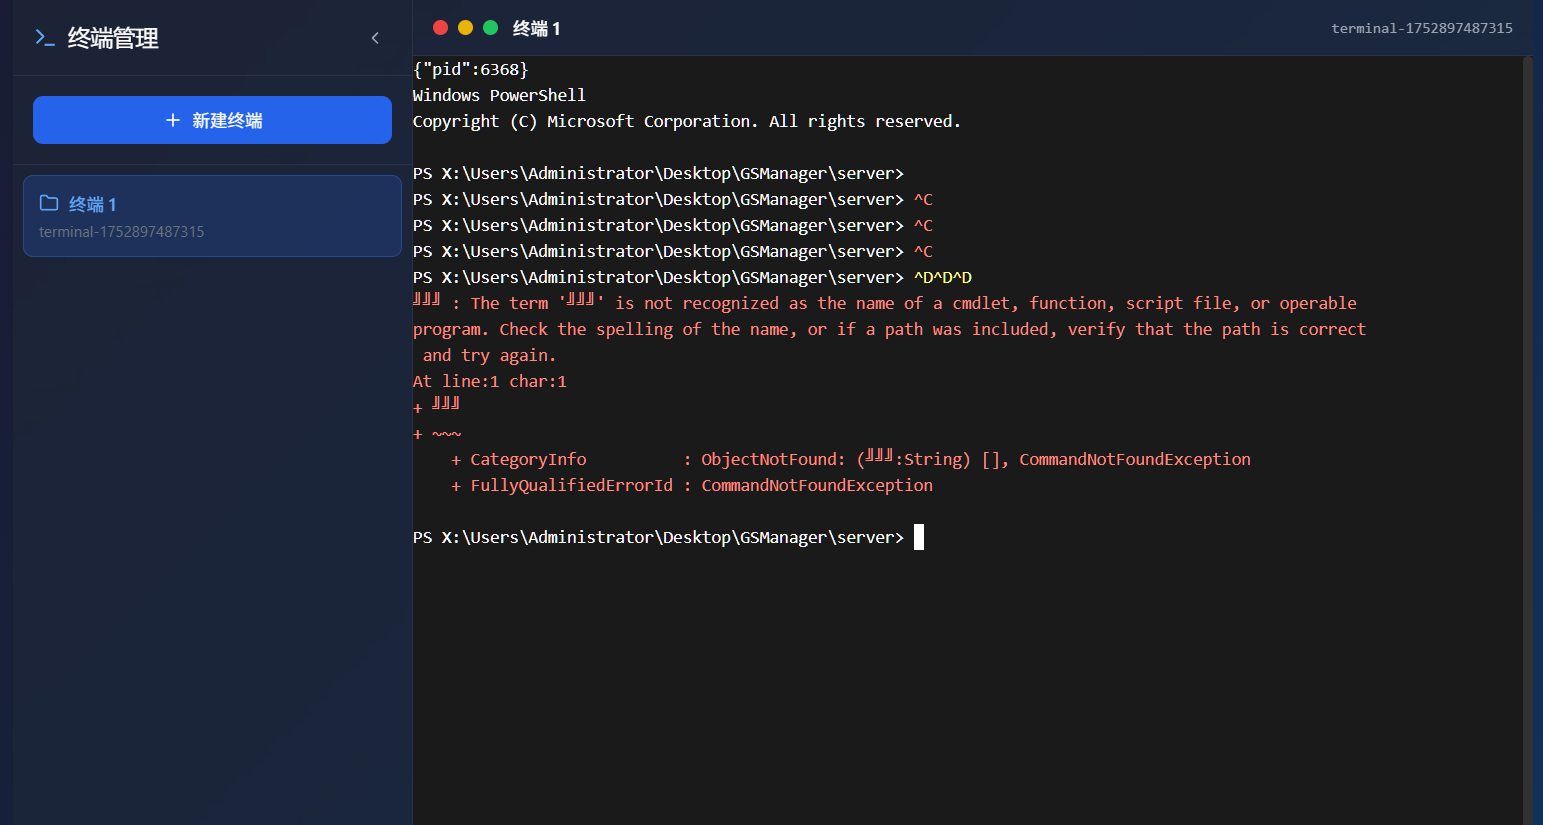Click the yellow dot in terminal header
The height and width of the screenshot is (825, 1543).
pyautogui.click(x=465, y=28)
